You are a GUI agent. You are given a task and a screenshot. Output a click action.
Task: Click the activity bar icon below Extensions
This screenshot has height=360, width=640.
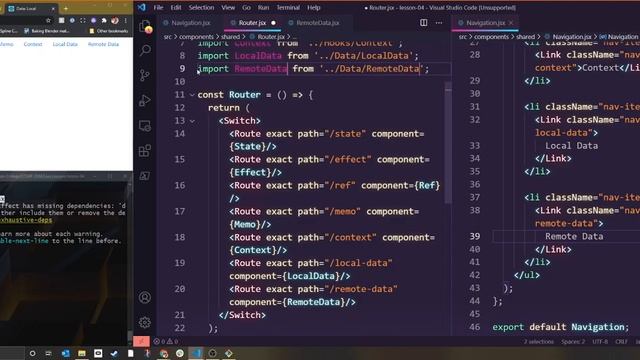[145, 176]
